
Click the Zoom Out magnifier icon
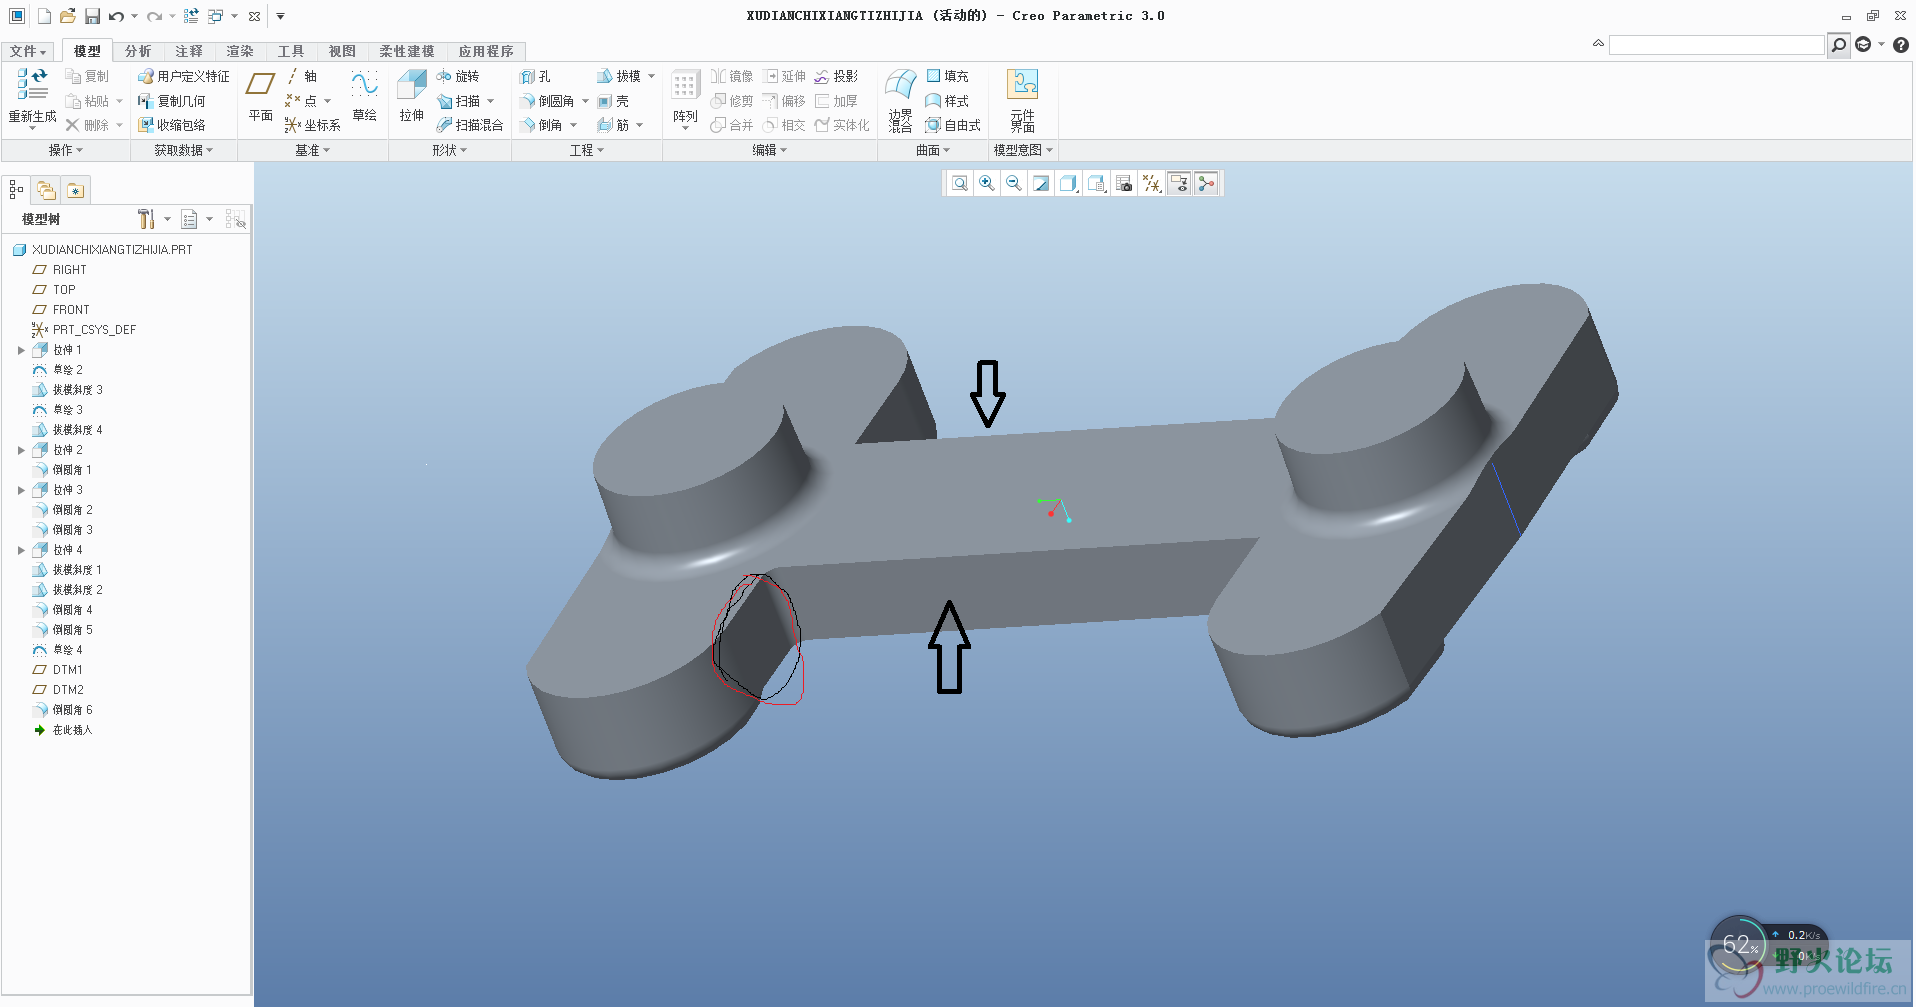(x=1014, y=183)
